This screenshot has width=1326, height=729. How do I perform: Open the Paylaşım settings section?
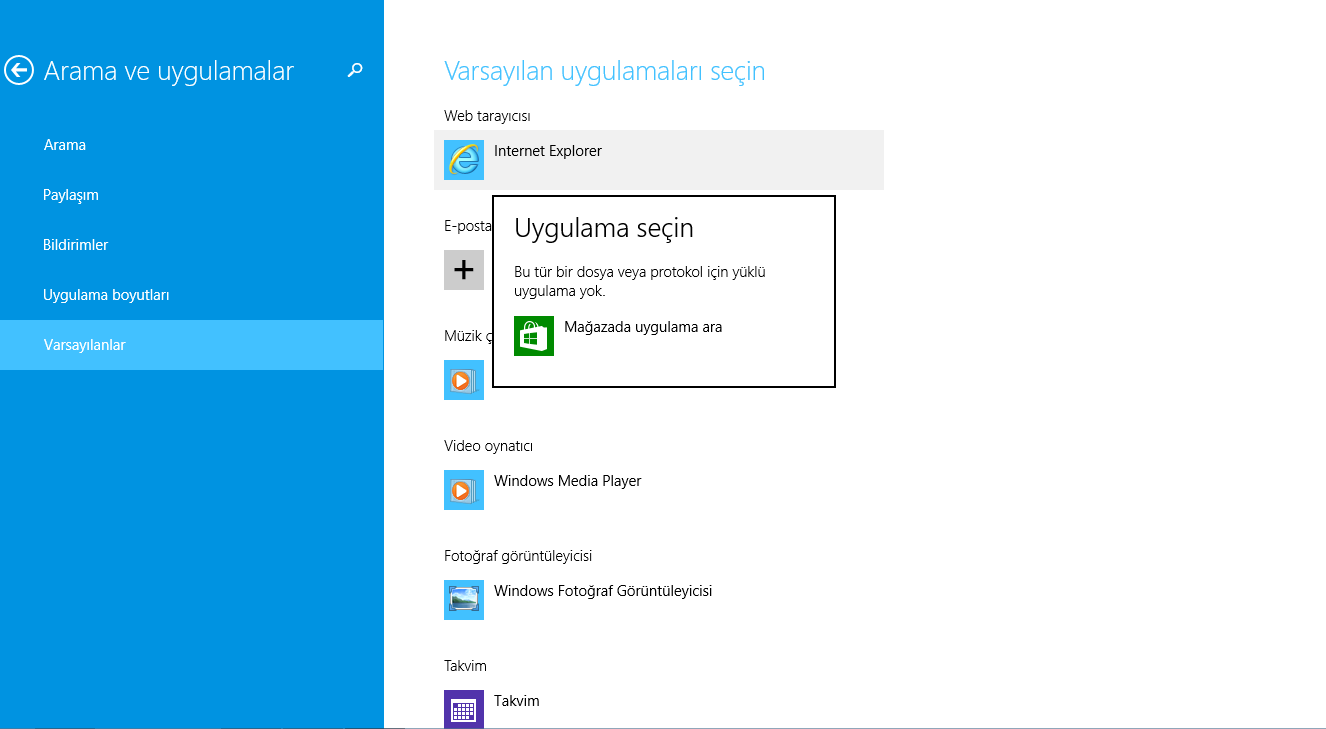coord(191,195)
